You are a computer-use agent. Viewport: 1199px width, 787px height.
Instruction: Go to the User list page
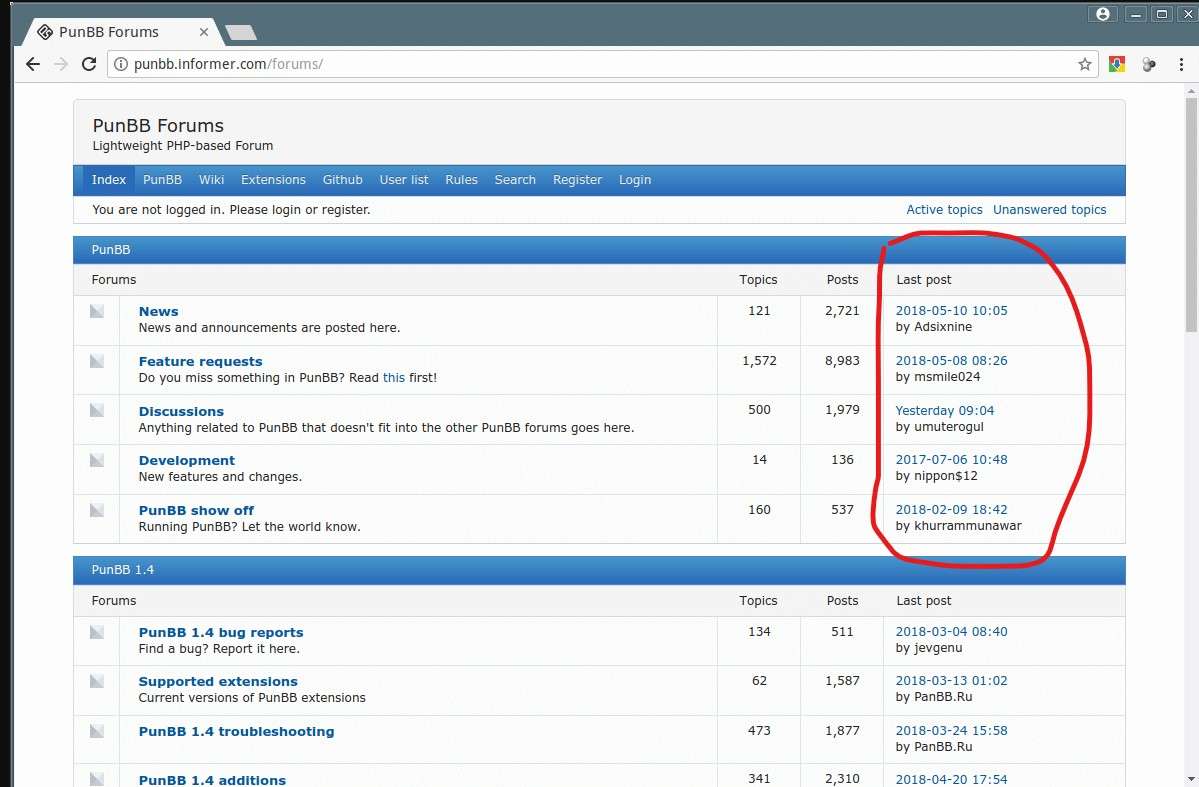pos(403,180)
